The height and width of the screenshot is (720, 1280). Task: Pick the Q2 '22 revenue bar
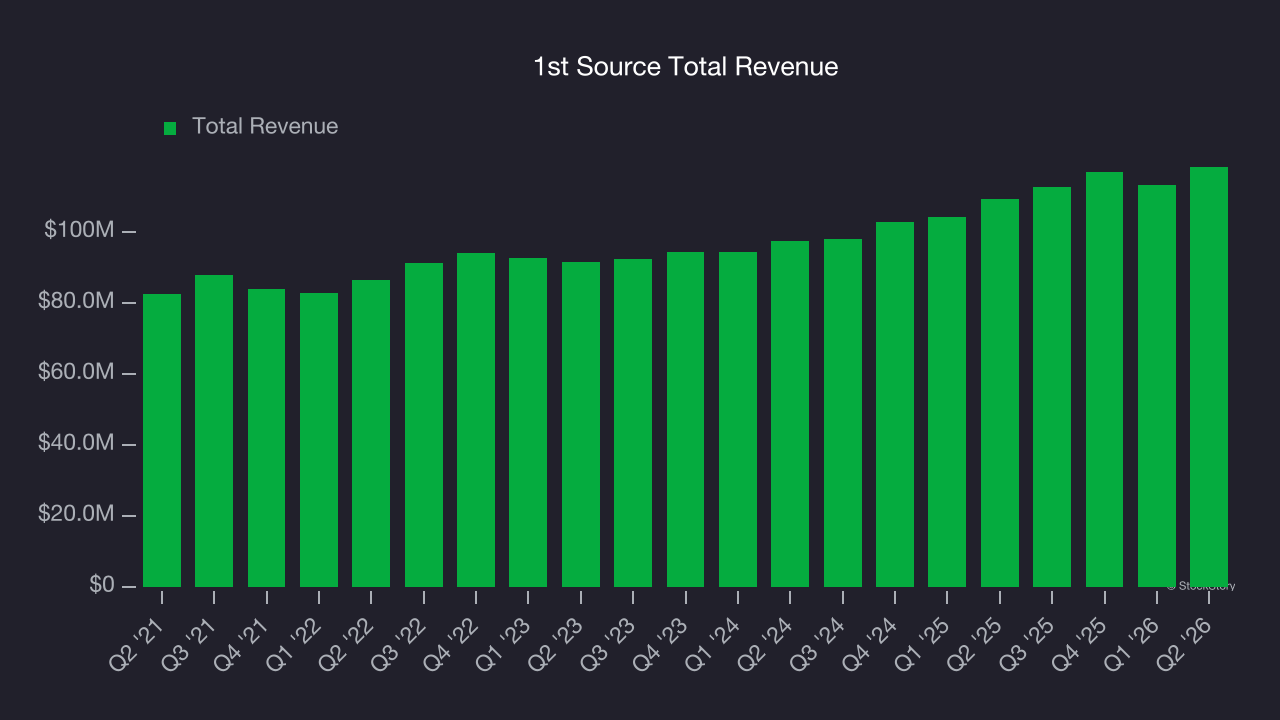[371, 433]
